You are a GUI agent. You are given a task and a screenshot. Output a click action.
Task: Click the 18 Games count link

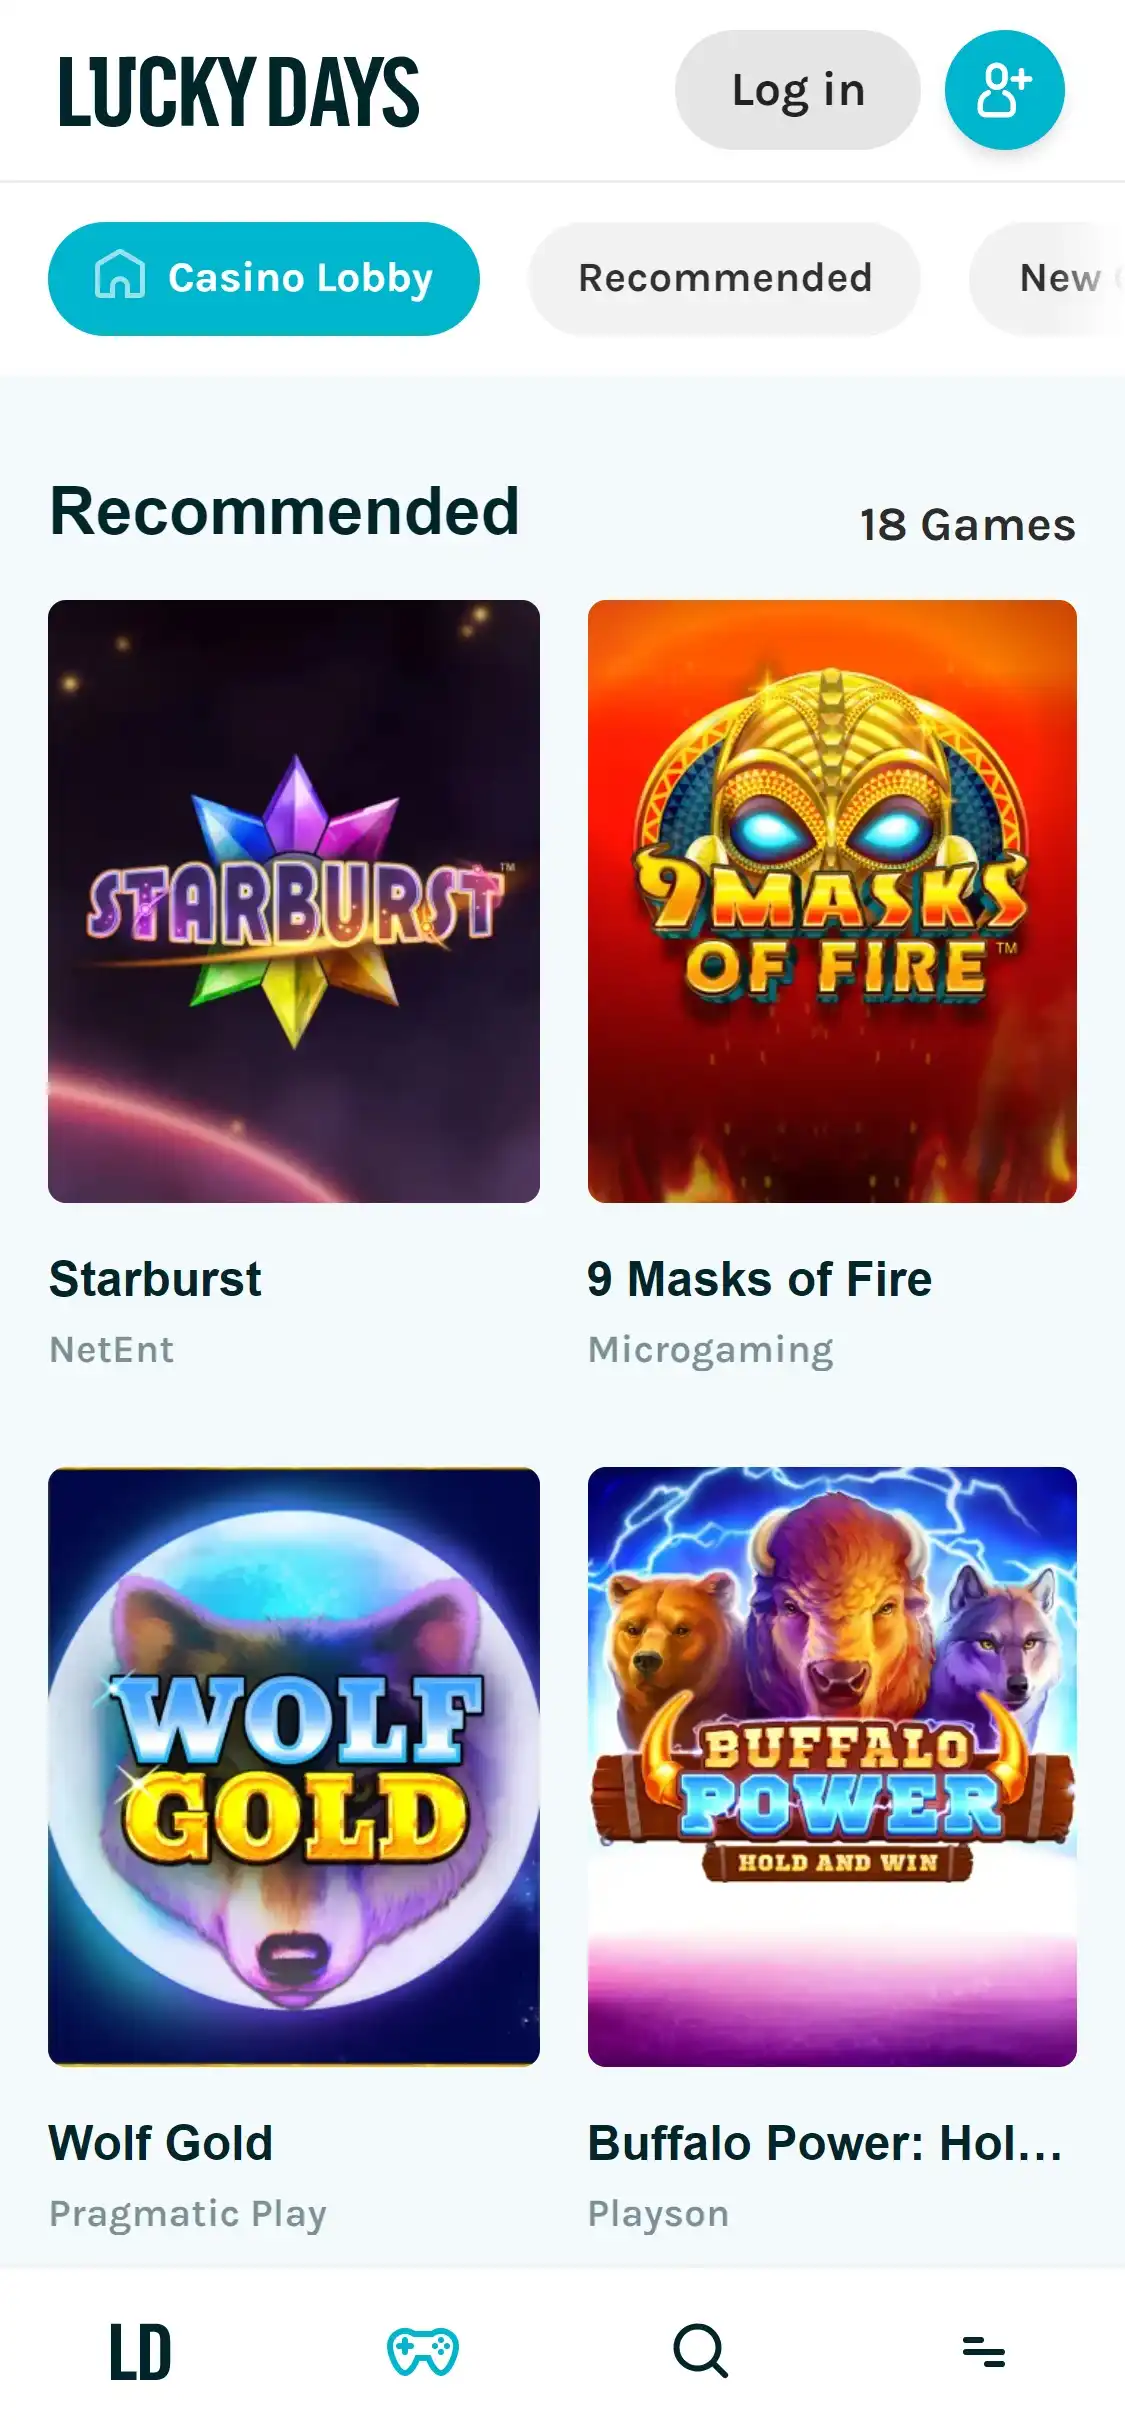click(968, 525)
